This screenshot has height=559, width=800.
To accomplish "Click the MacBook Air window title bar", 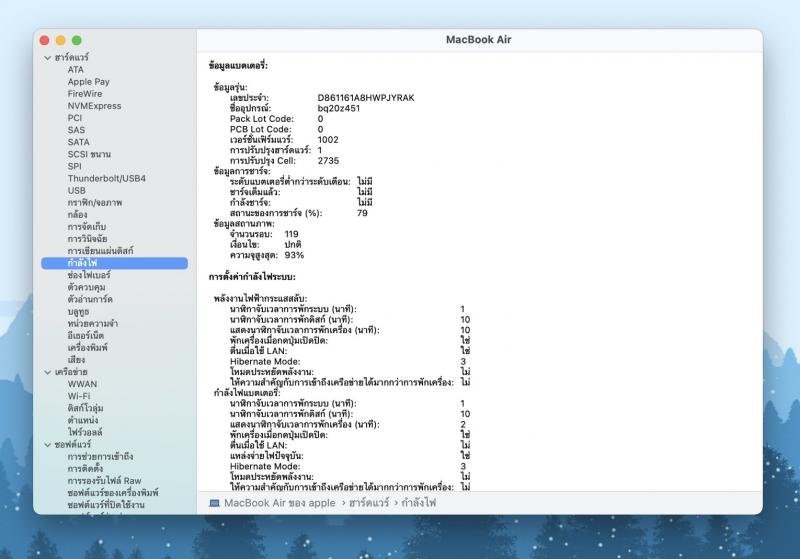I will tap(478, 39).
